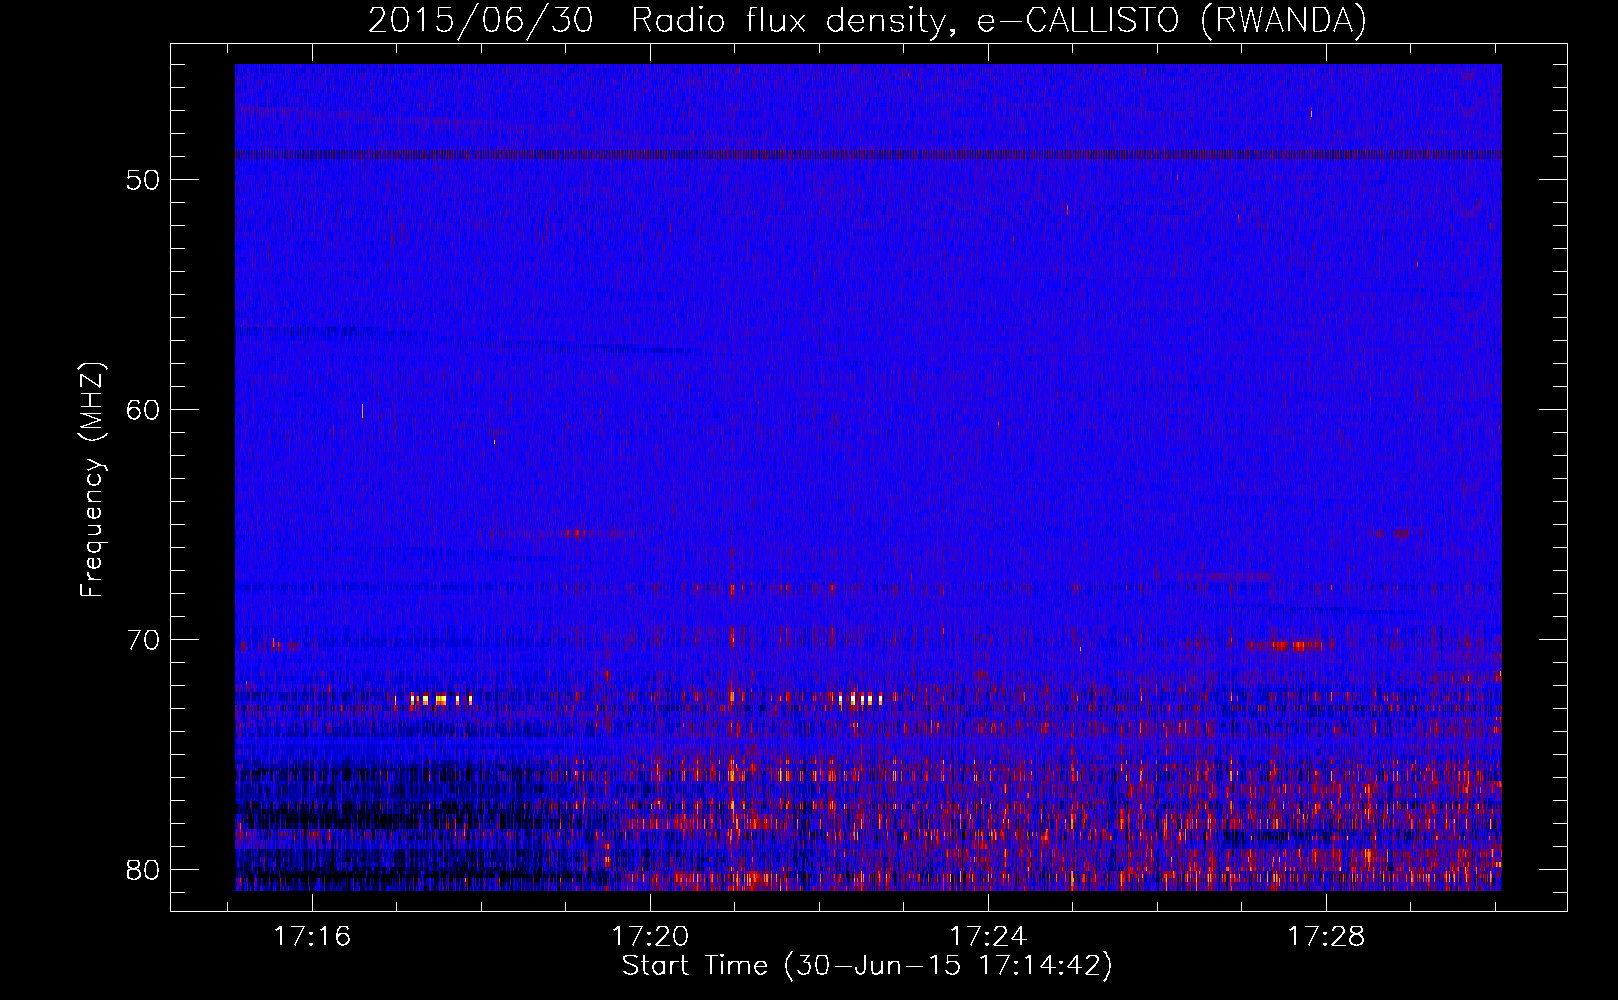Image resolution: width=1618 pixels, height=1000 pixels.
Task: Click the 17:28 time tick label
Action: [x=1325, y=937]
